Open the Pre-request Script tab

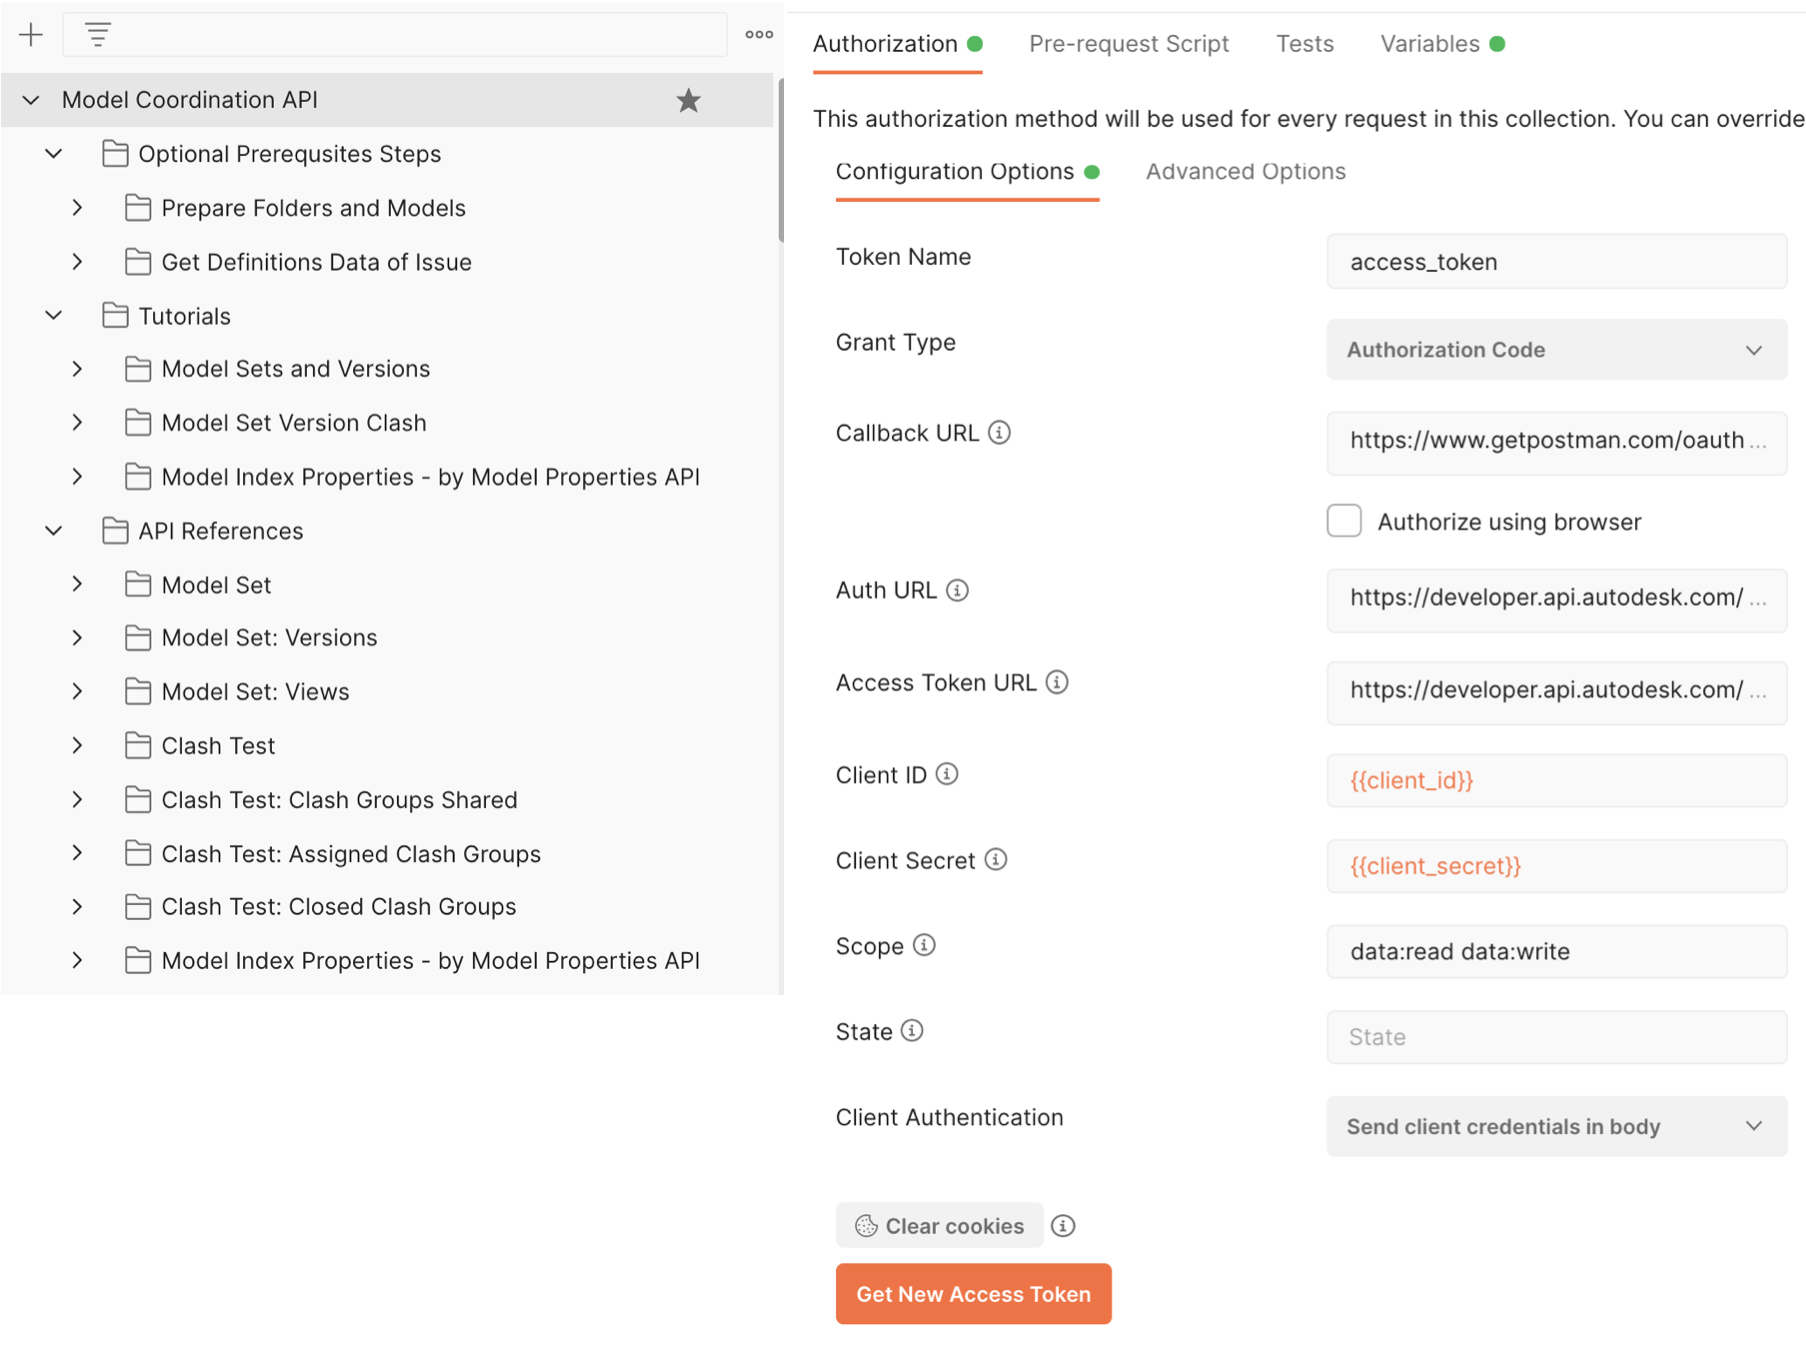tap(1129, 44)
